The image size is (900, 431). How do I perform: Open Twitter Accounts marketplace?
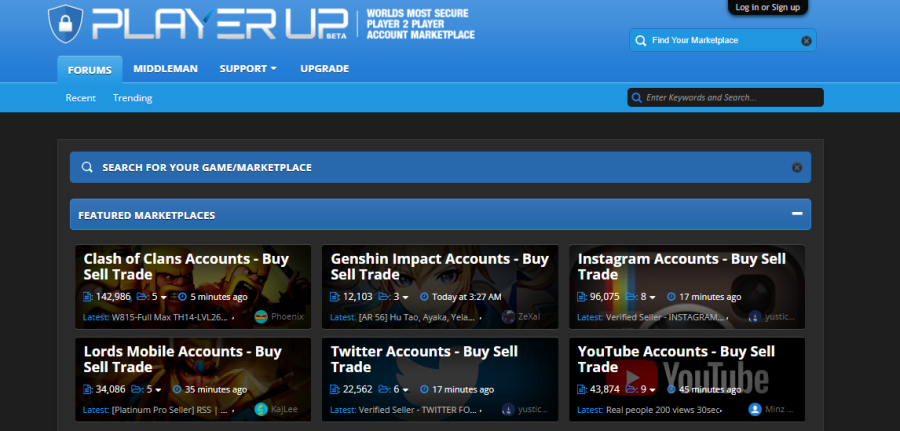pyautogui.click(x=424, y=359)
